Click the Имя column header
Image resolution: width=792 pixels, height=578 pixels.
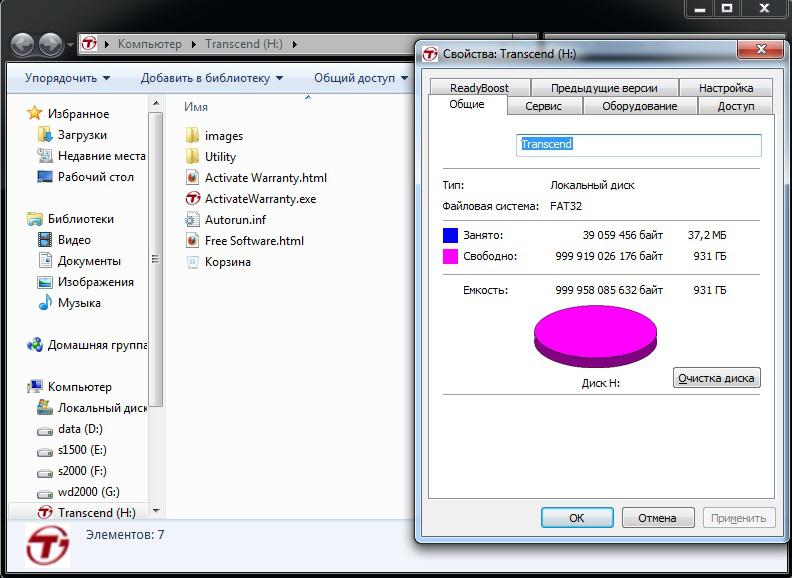point(196,107)
